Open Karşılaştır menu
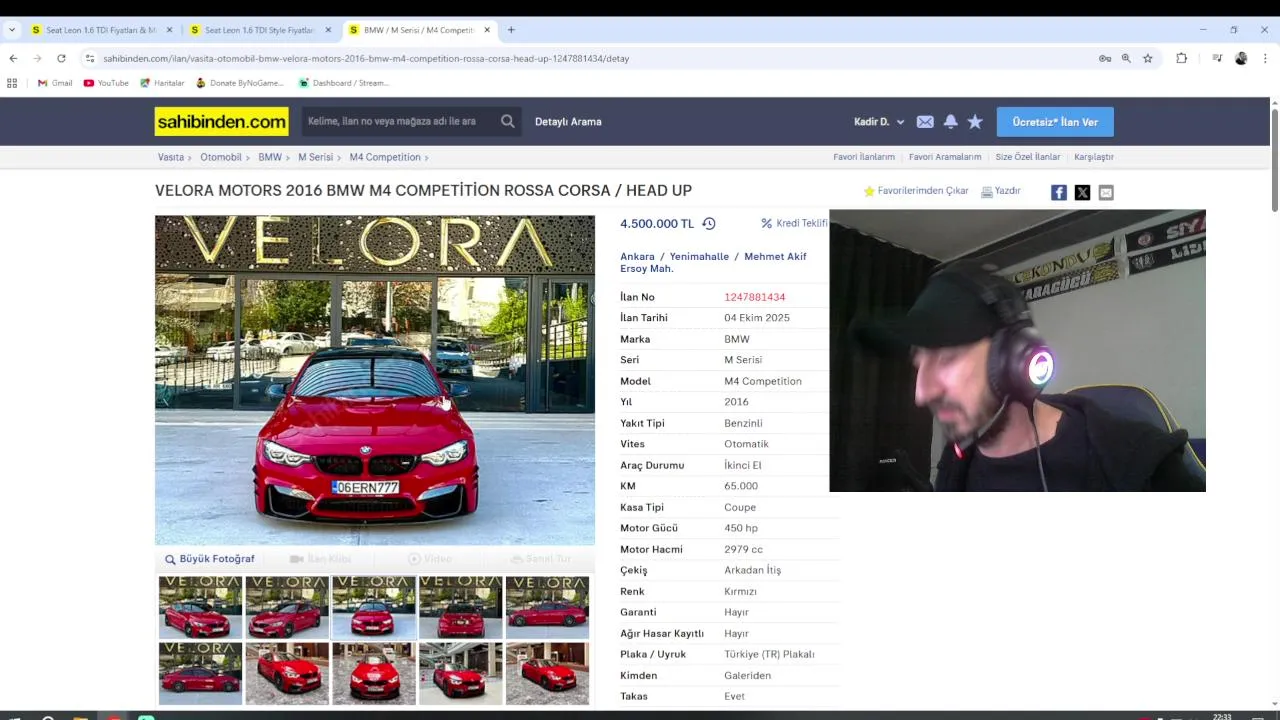The width and height of the screenshot is (1280, 720). [x=1094, y=157]
